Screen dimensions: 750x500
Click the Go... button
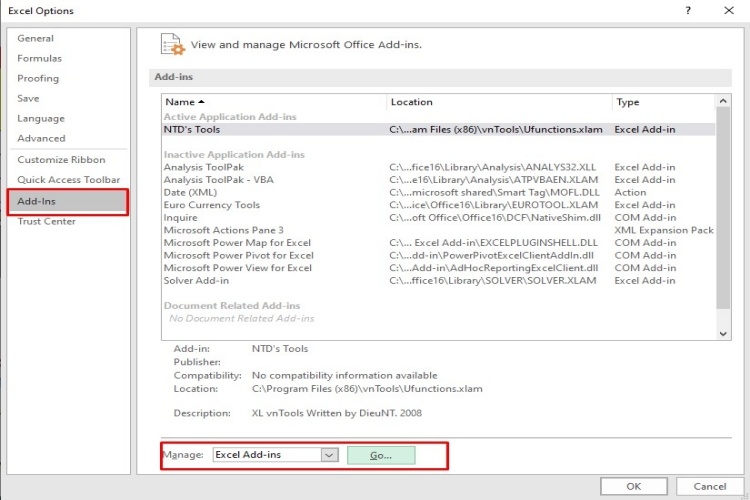click(381, 456)
